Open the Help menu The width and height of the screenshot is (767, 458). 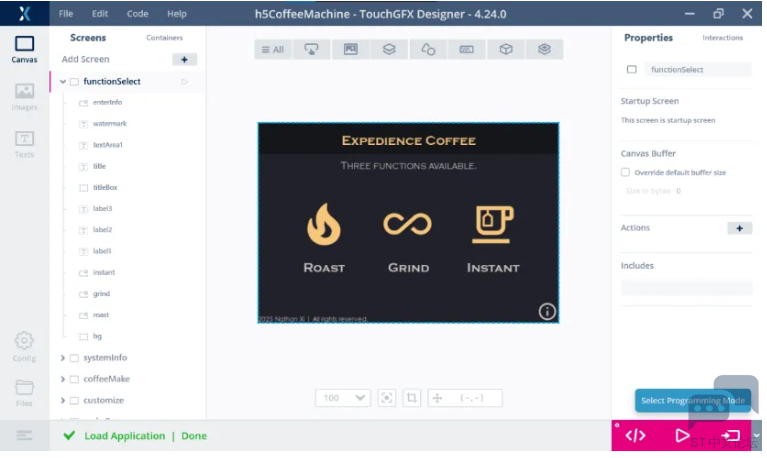pos(177,14)
